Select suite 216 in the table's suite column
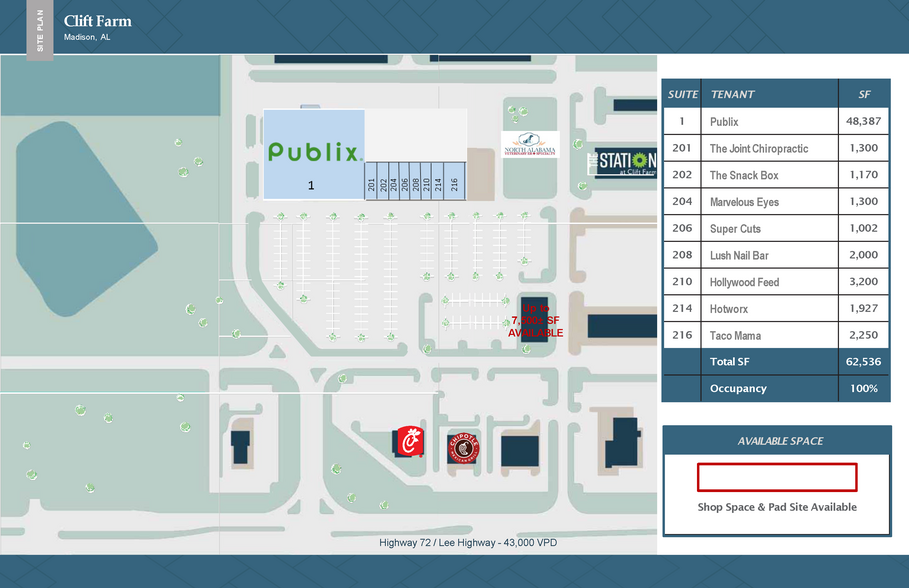The height and width of the screenshot is (588, 909). [x=682, y=335]
